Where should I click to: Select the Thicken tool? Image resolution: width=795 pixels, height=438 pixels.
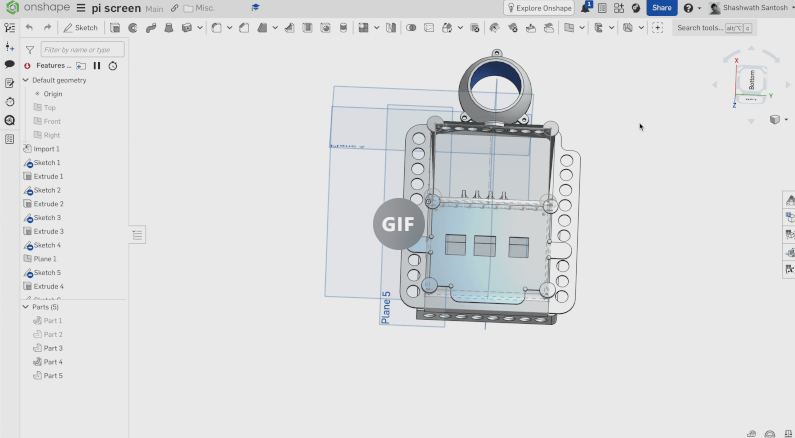[x=187, y=28]
